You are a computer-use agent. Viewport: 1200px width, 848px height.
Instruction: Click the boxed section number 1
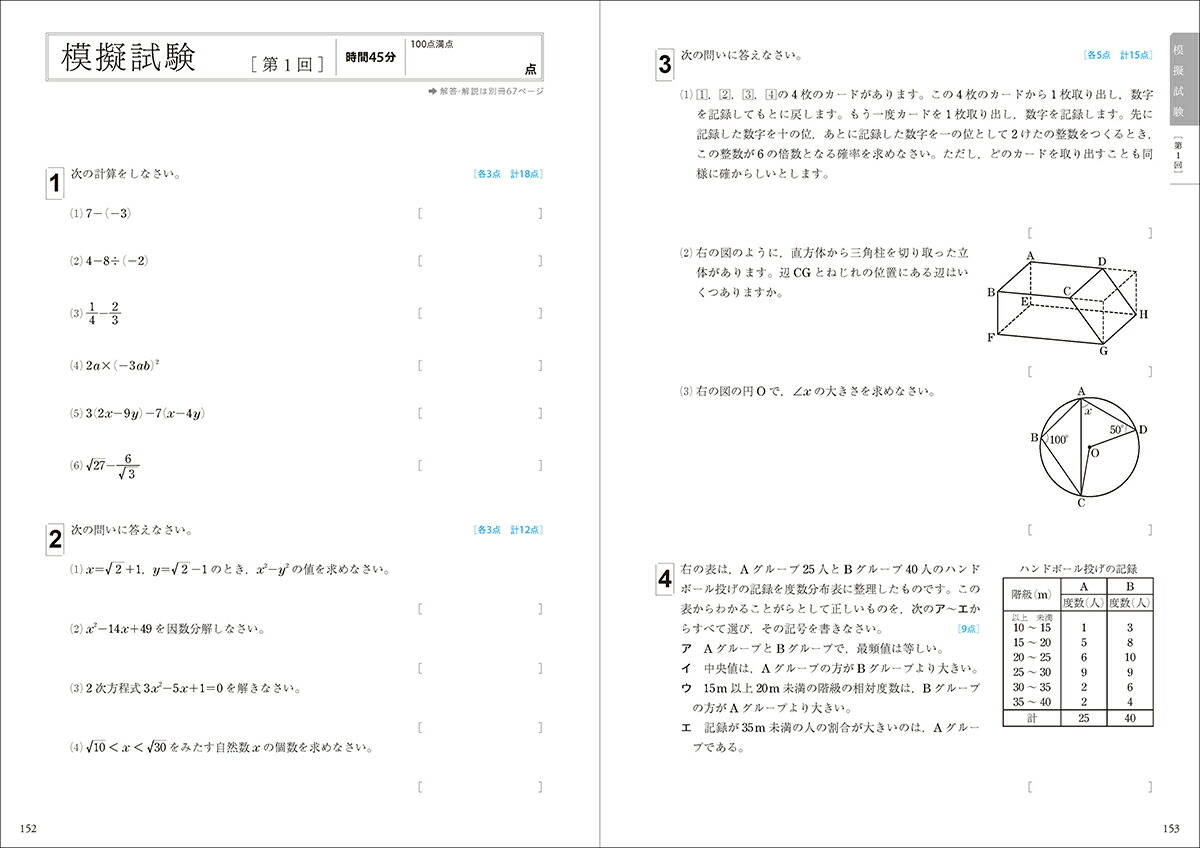pyautogui.click(x=55, y=183)
